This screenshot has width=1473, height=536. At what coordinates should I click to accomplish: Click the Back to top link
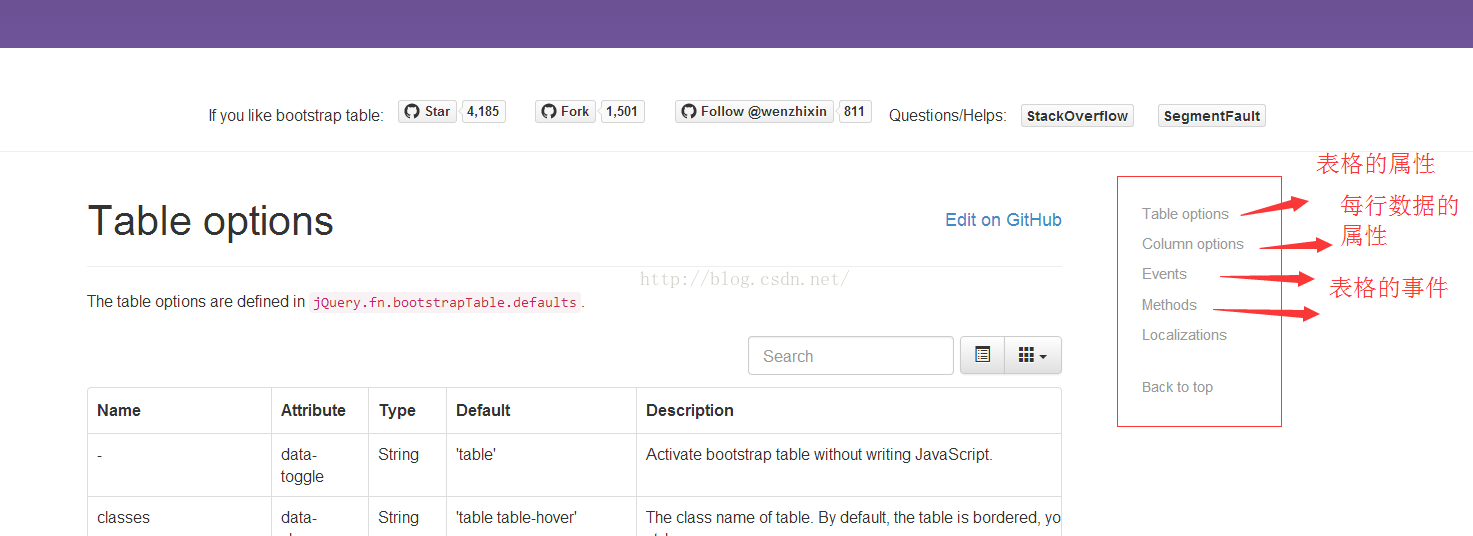point(1177,387)
